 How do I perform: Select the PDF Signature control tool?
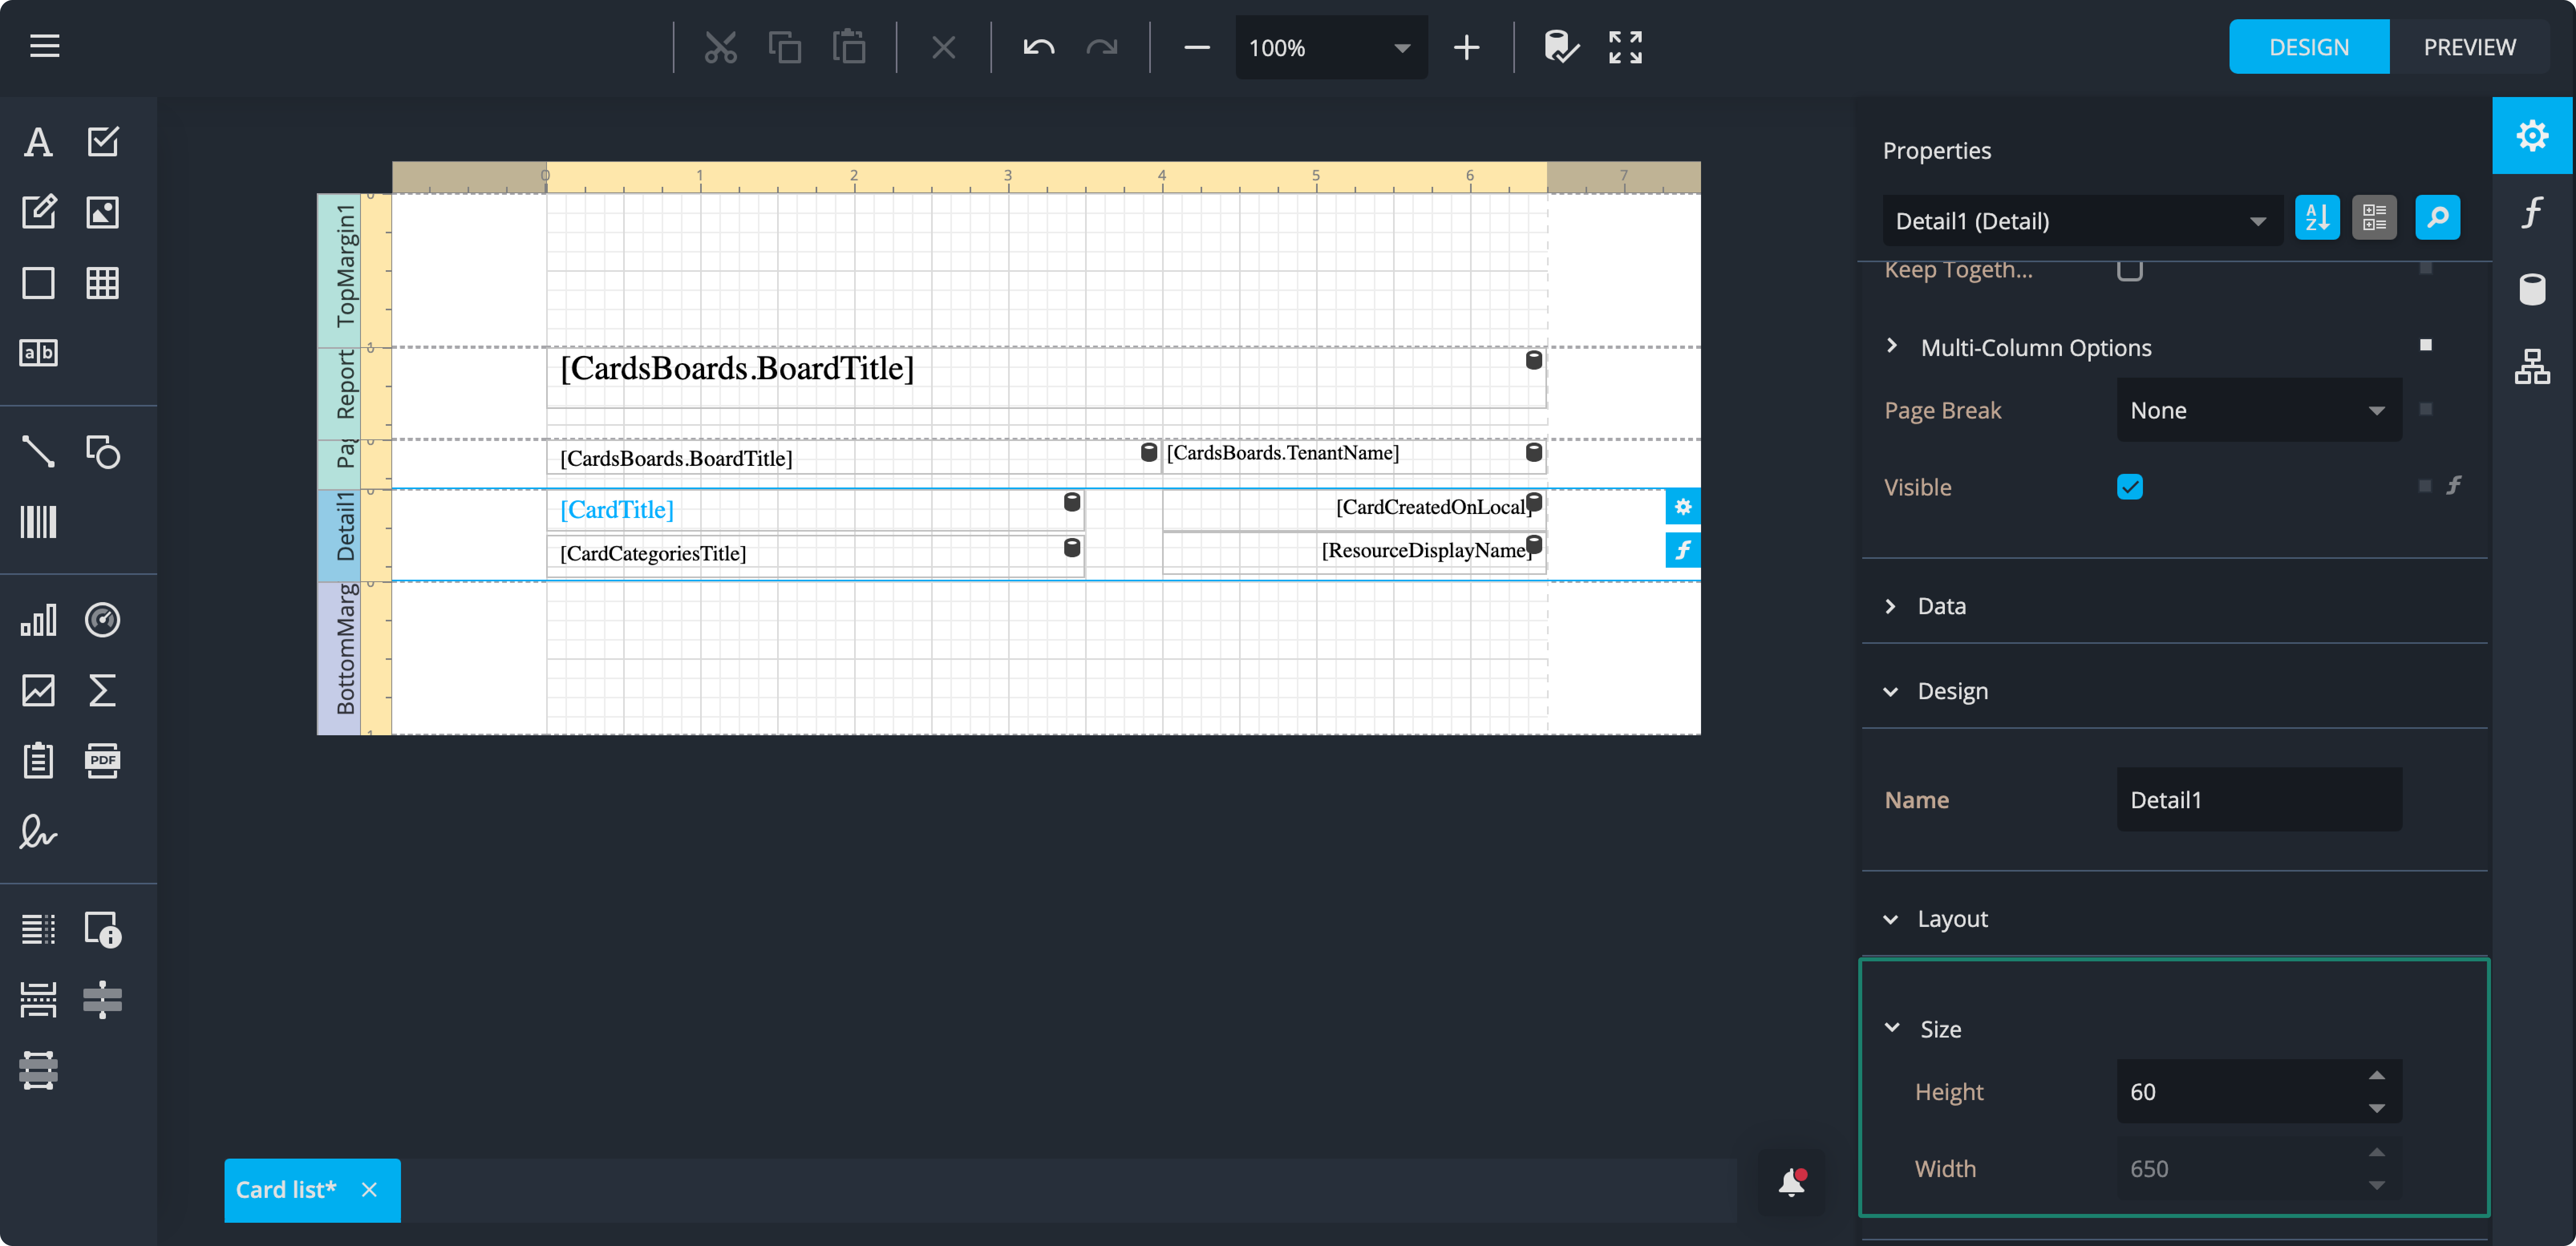(x=38, y=831)
